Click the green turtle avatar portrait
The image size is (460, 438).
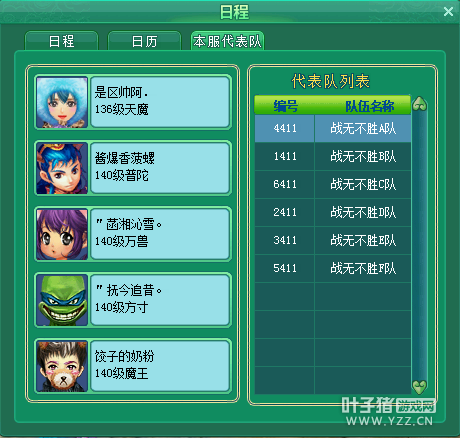pyautogui.click(x=62, y=300)
